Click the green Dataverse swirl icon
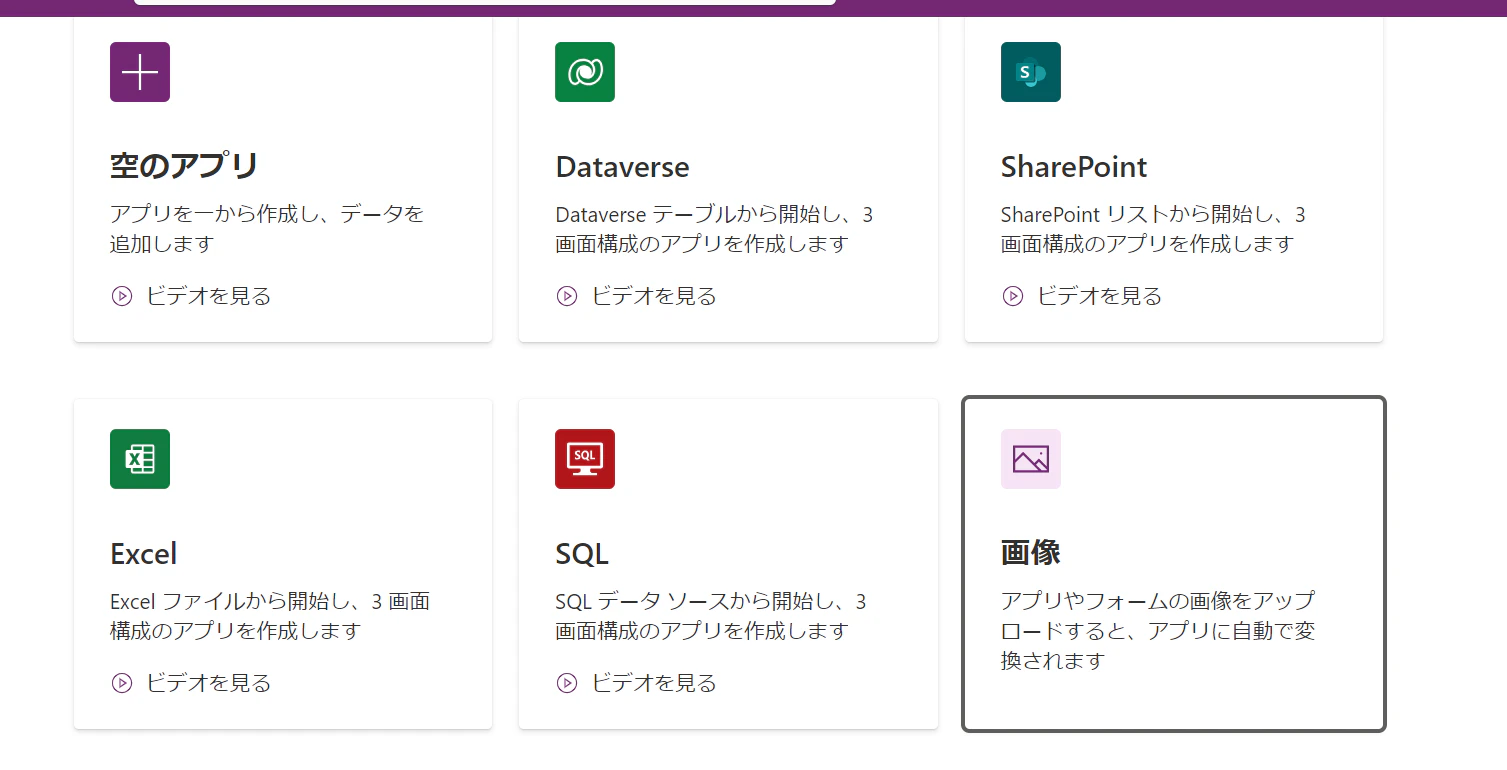The image size is (1507, 770). pyautogui.click(x=585, y=72)
